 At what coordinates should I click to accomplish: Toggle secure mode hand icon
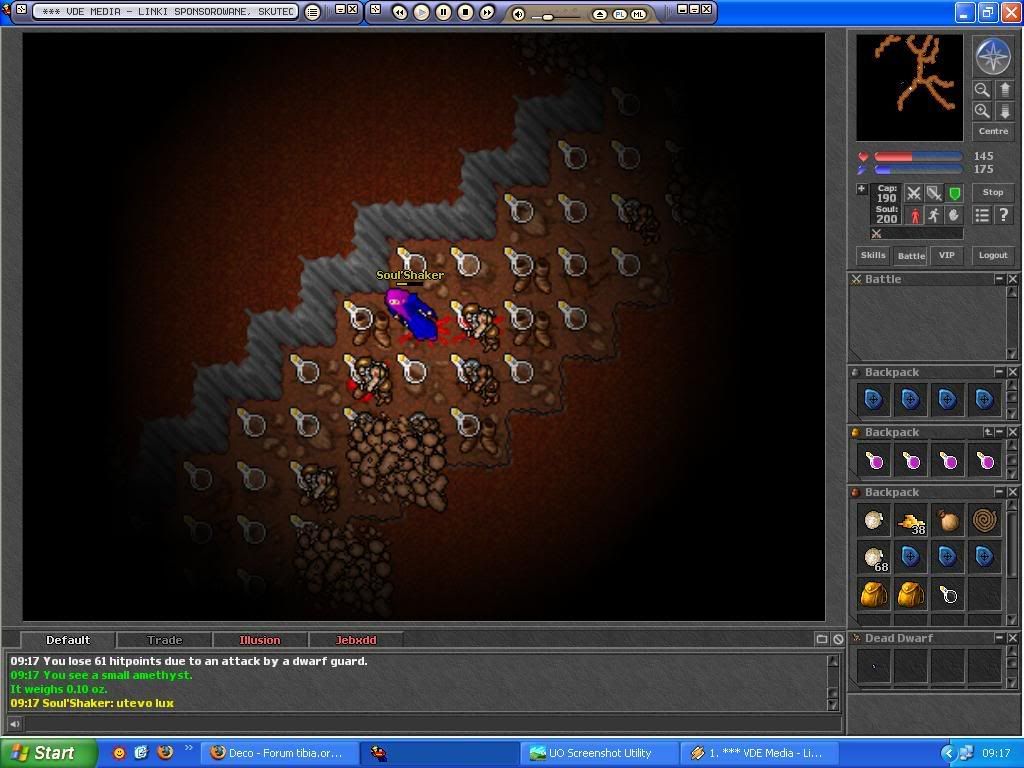(x=954, y=215)
